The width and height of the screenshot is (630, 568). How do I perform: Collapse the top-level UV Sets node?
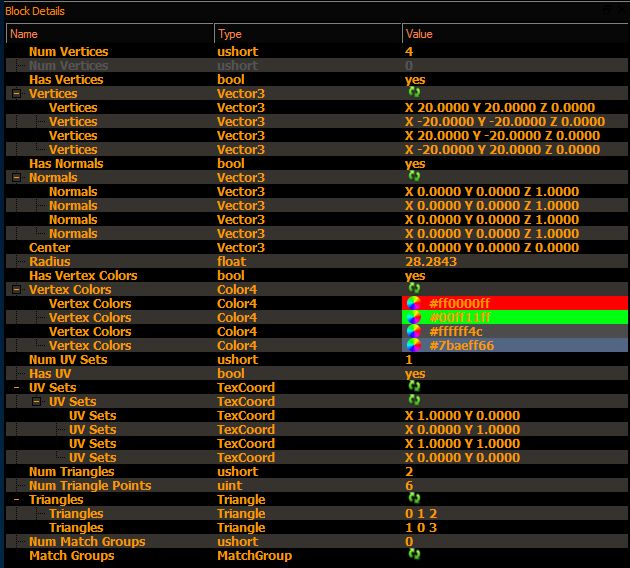coord(16,388)
